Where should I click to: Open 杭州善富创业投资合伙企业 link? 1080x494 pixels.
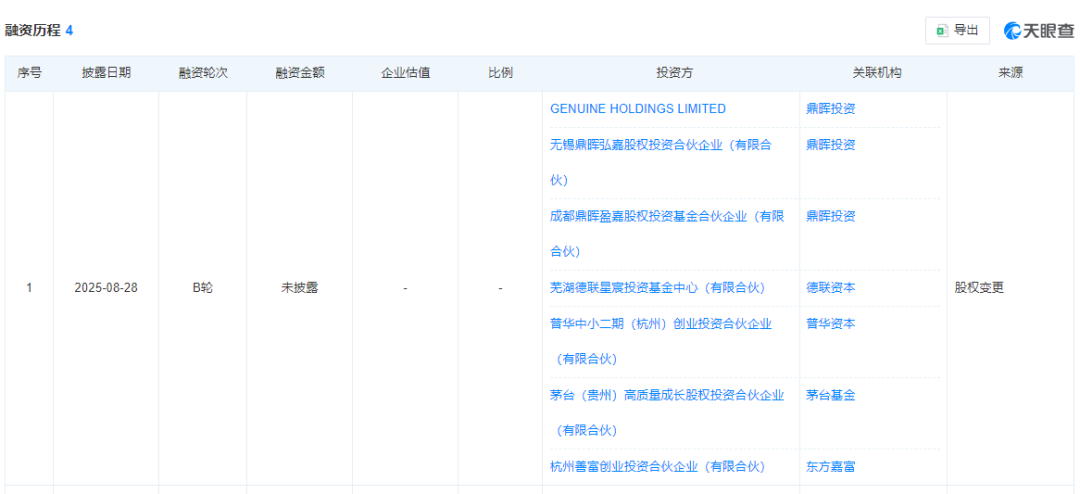click(658, 466)
